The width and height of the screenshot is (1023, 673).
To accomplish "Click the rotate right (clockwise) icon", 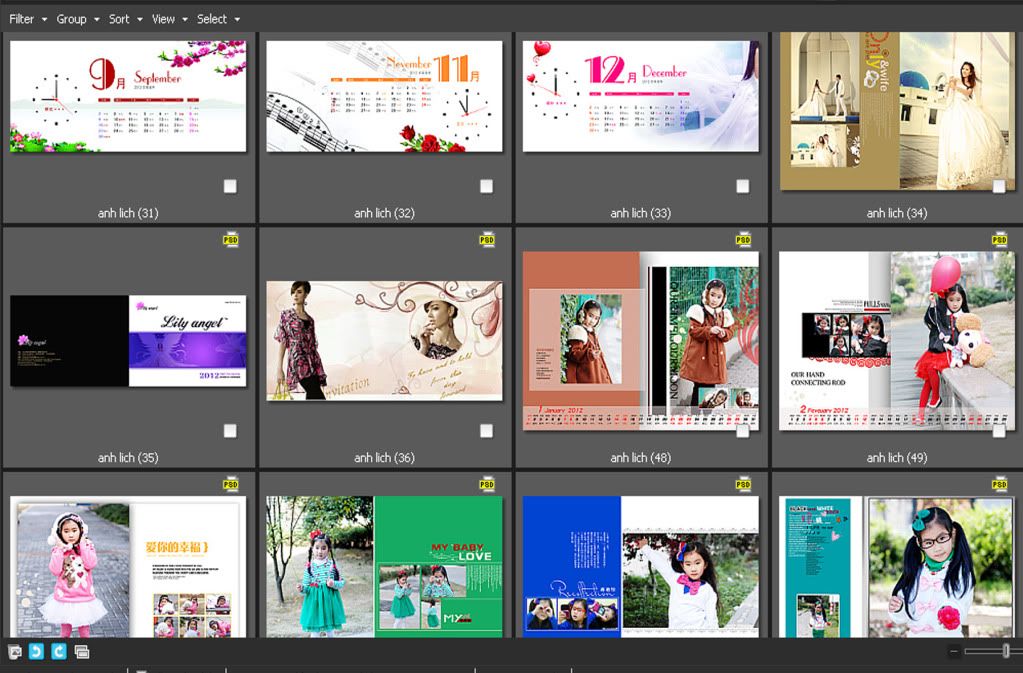I will pyautogui.click(x=59, y=651).
